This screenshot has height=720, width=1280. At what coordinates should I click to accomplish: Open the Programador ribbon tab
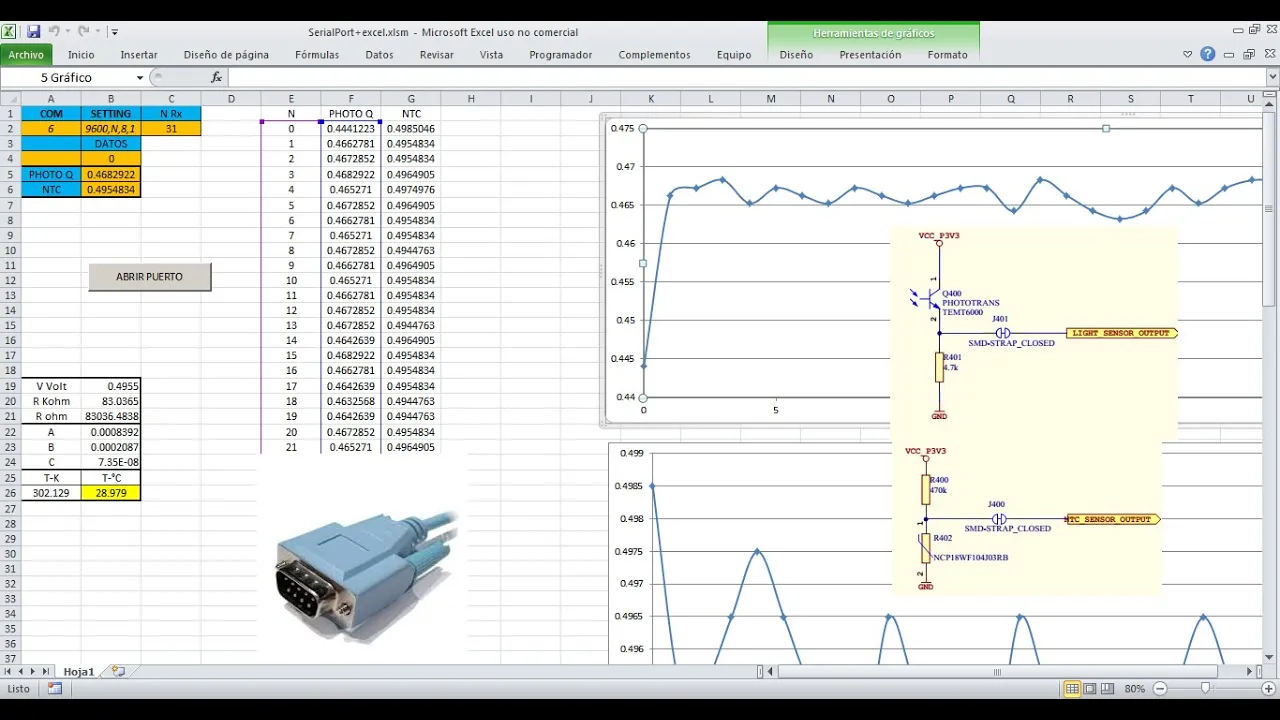(561, 55)
